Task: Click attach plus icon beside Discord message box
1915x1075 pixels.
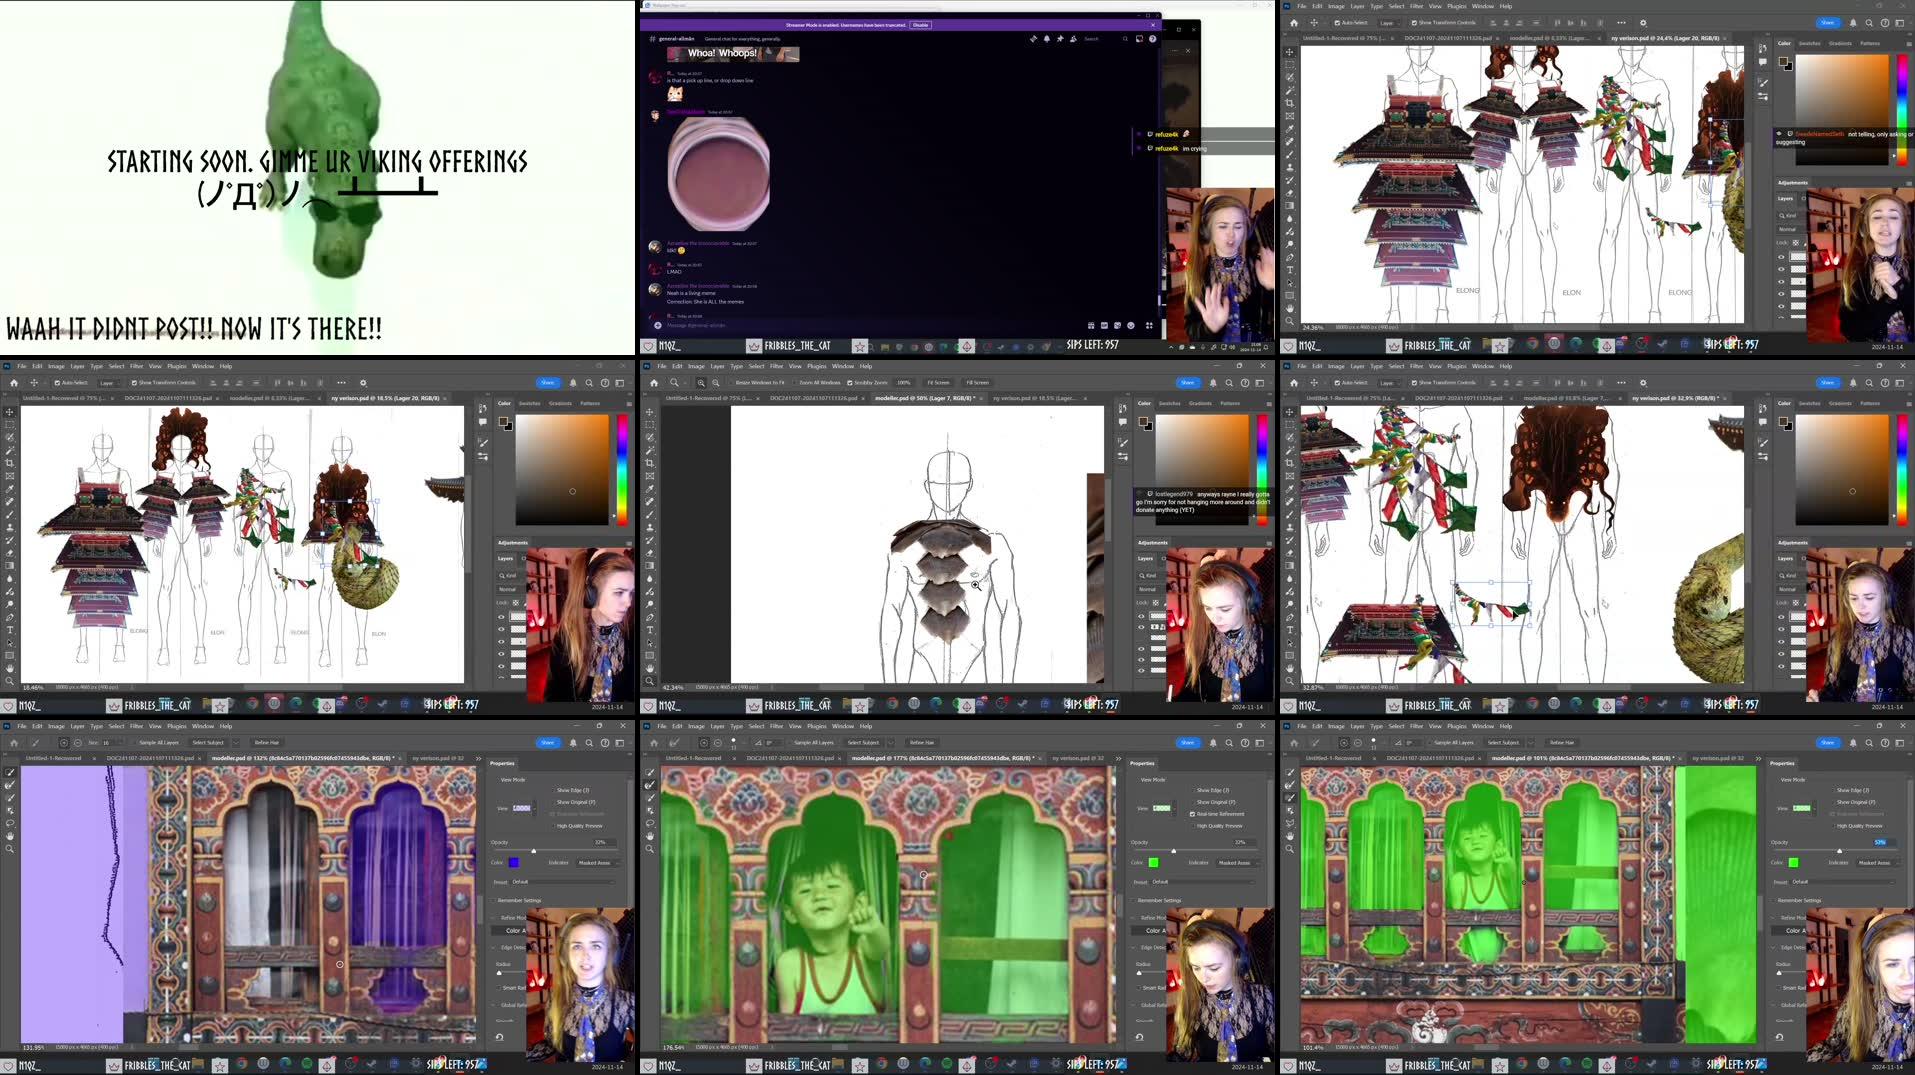Action: (657, 325)
